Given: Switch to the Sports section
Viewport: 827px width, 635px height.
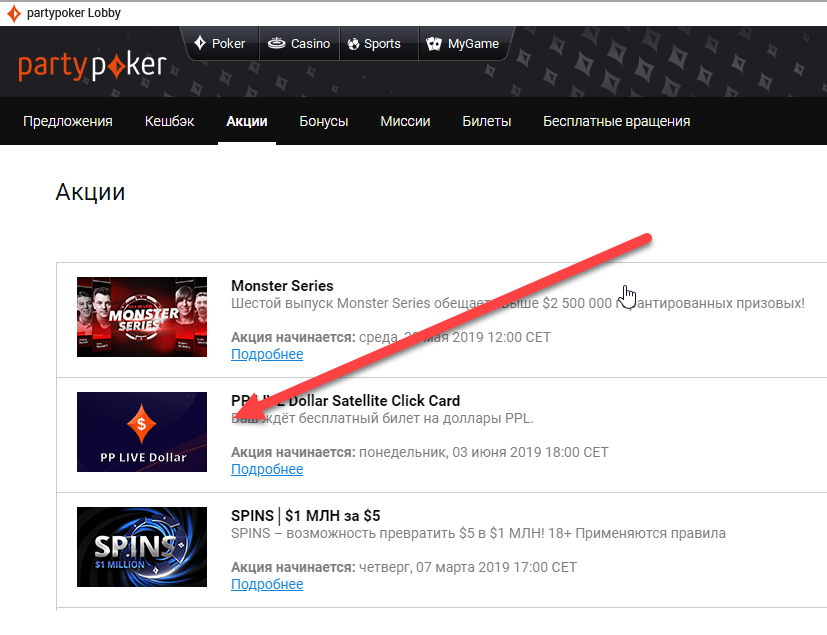Looking at the screenshot, I should click(379, 43).
